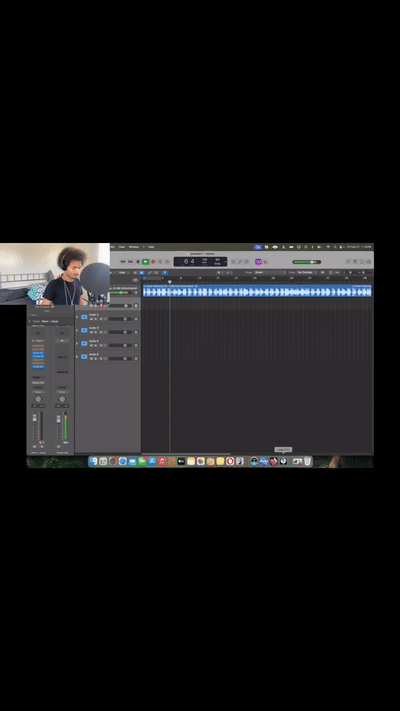
Task: Open Finder from the Dock
Action: coord(93,461)
